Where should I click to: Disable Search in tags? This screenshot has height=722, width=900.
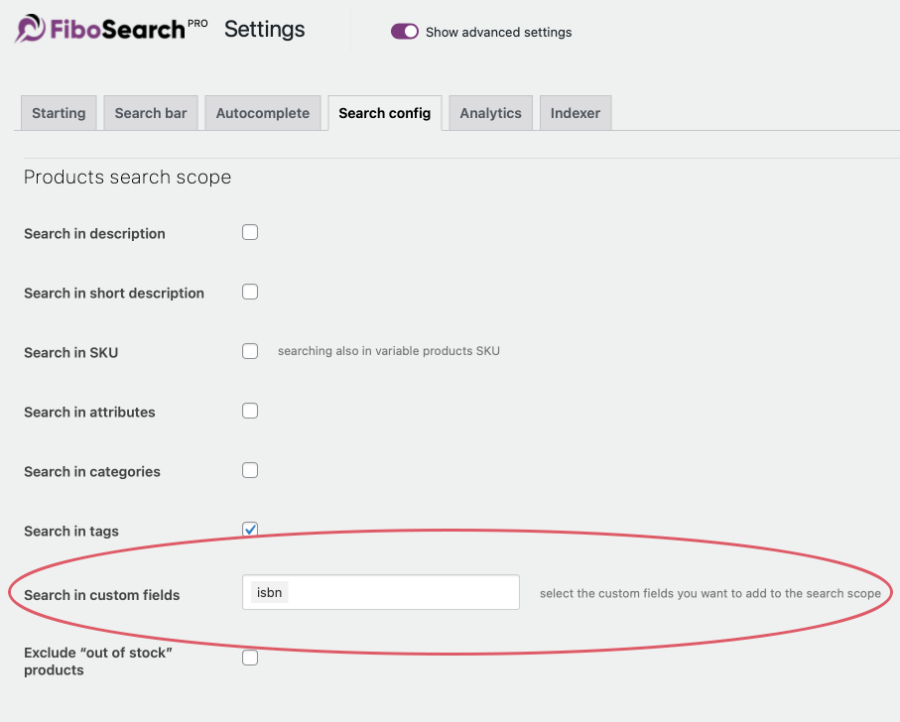[x=249, y=529]
